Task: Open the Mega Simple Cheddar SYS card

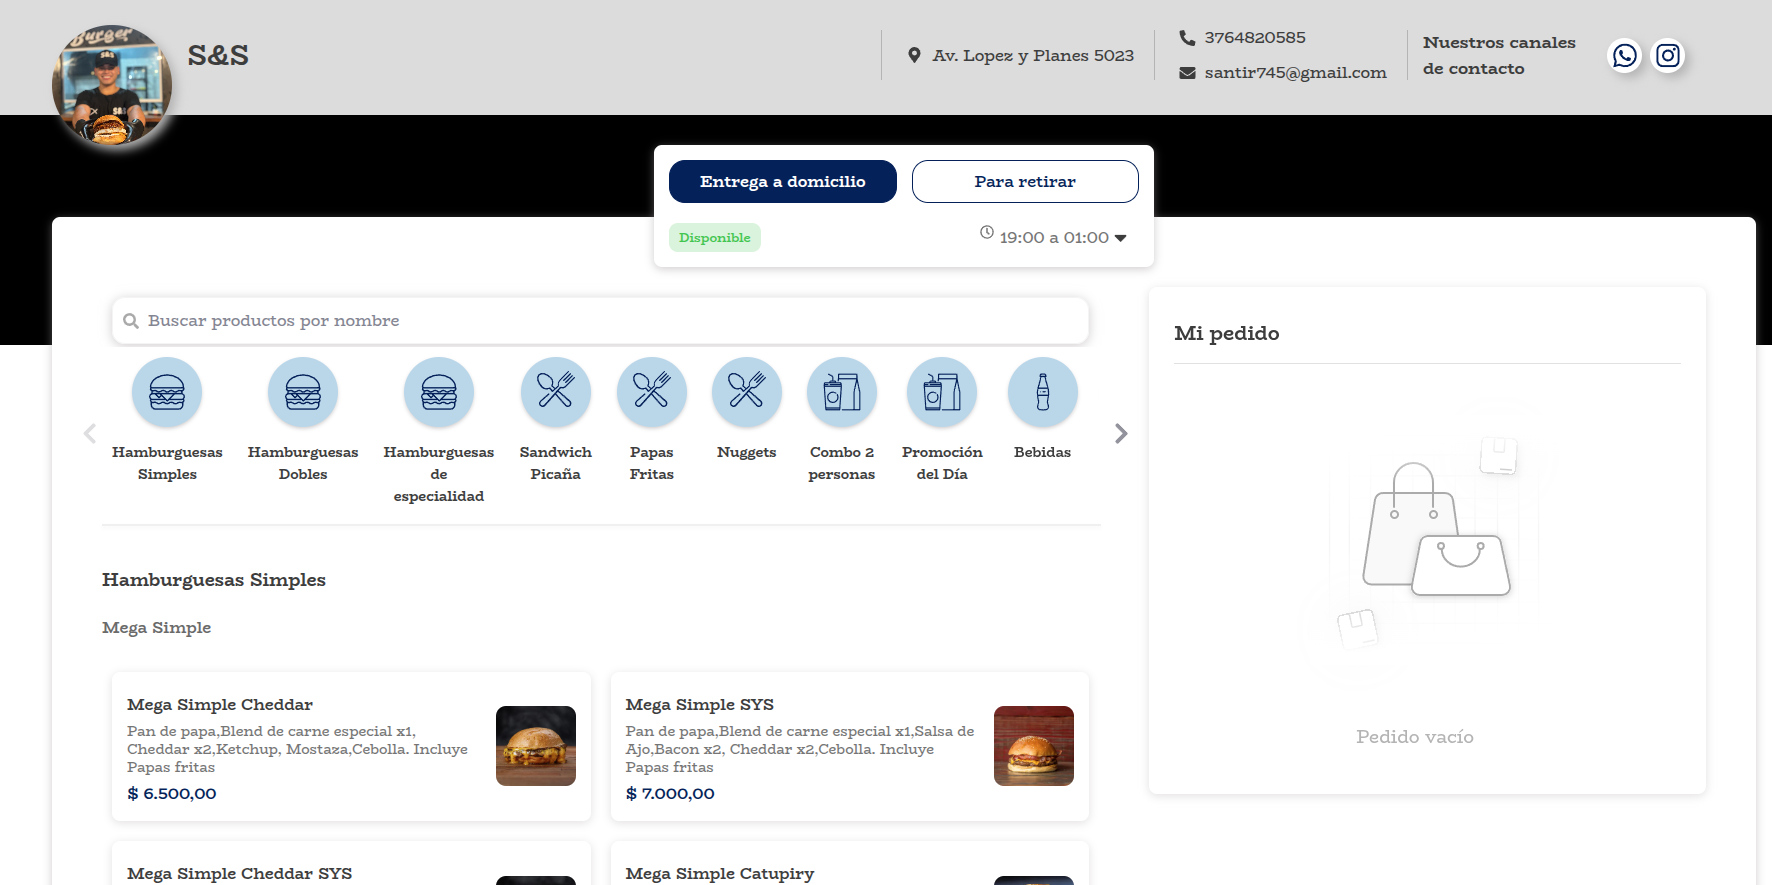Action: point(351,863)
